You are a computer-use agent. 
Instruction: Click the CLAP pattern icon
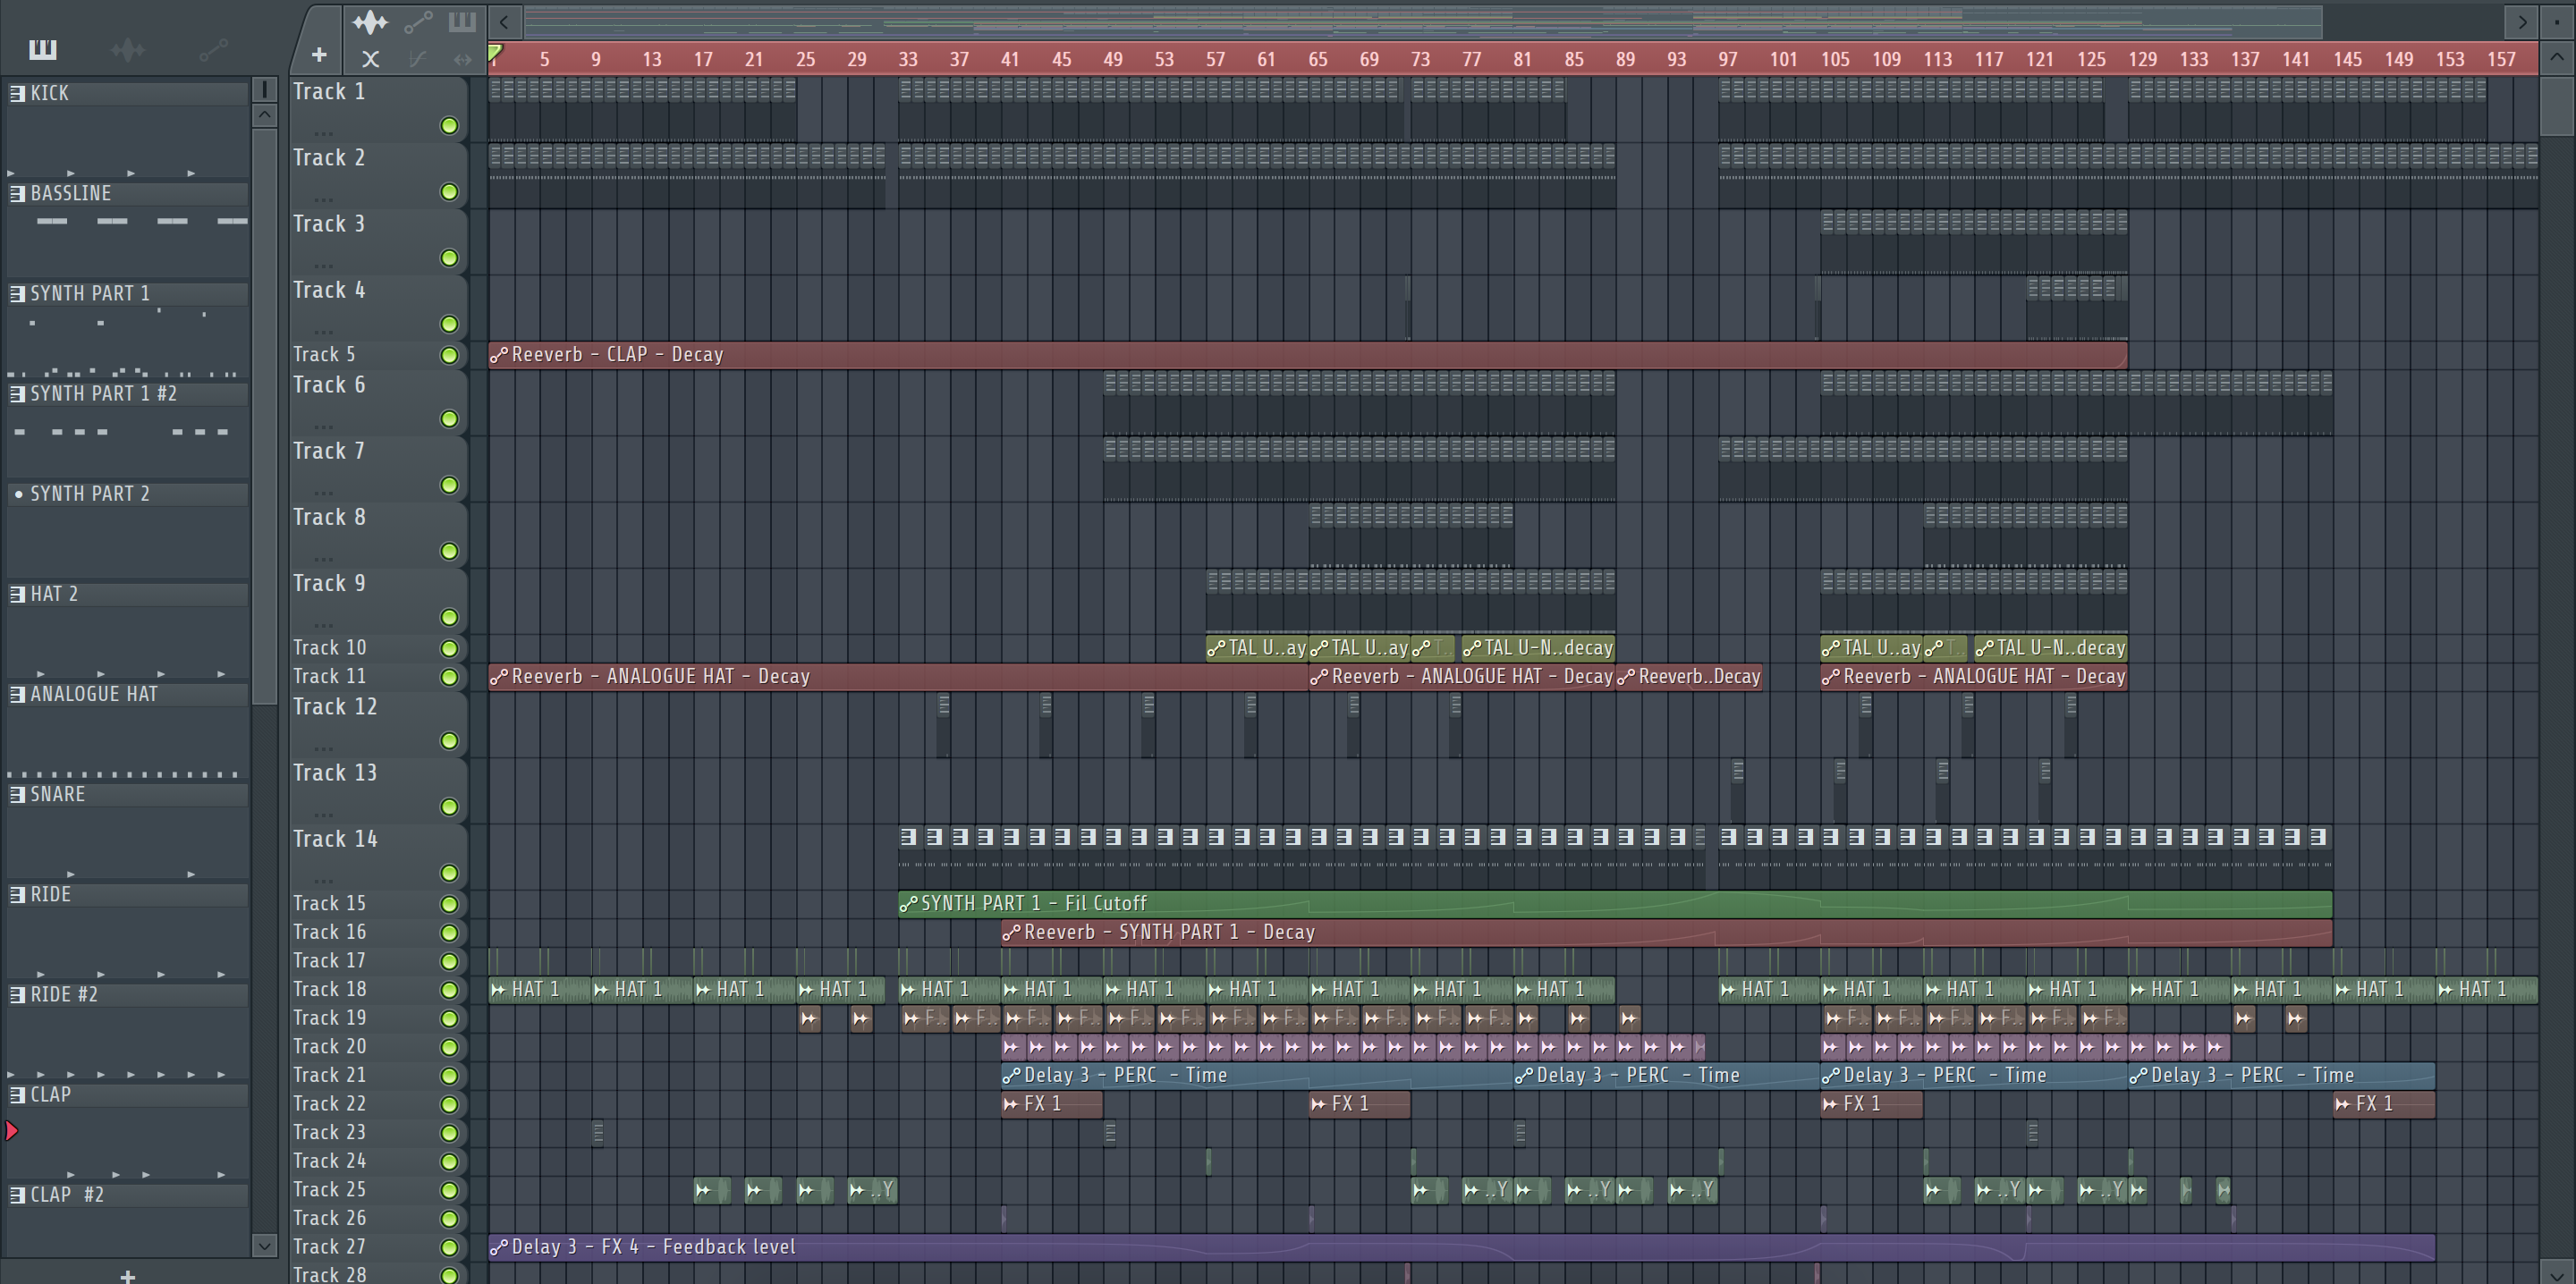[17, 1094]
